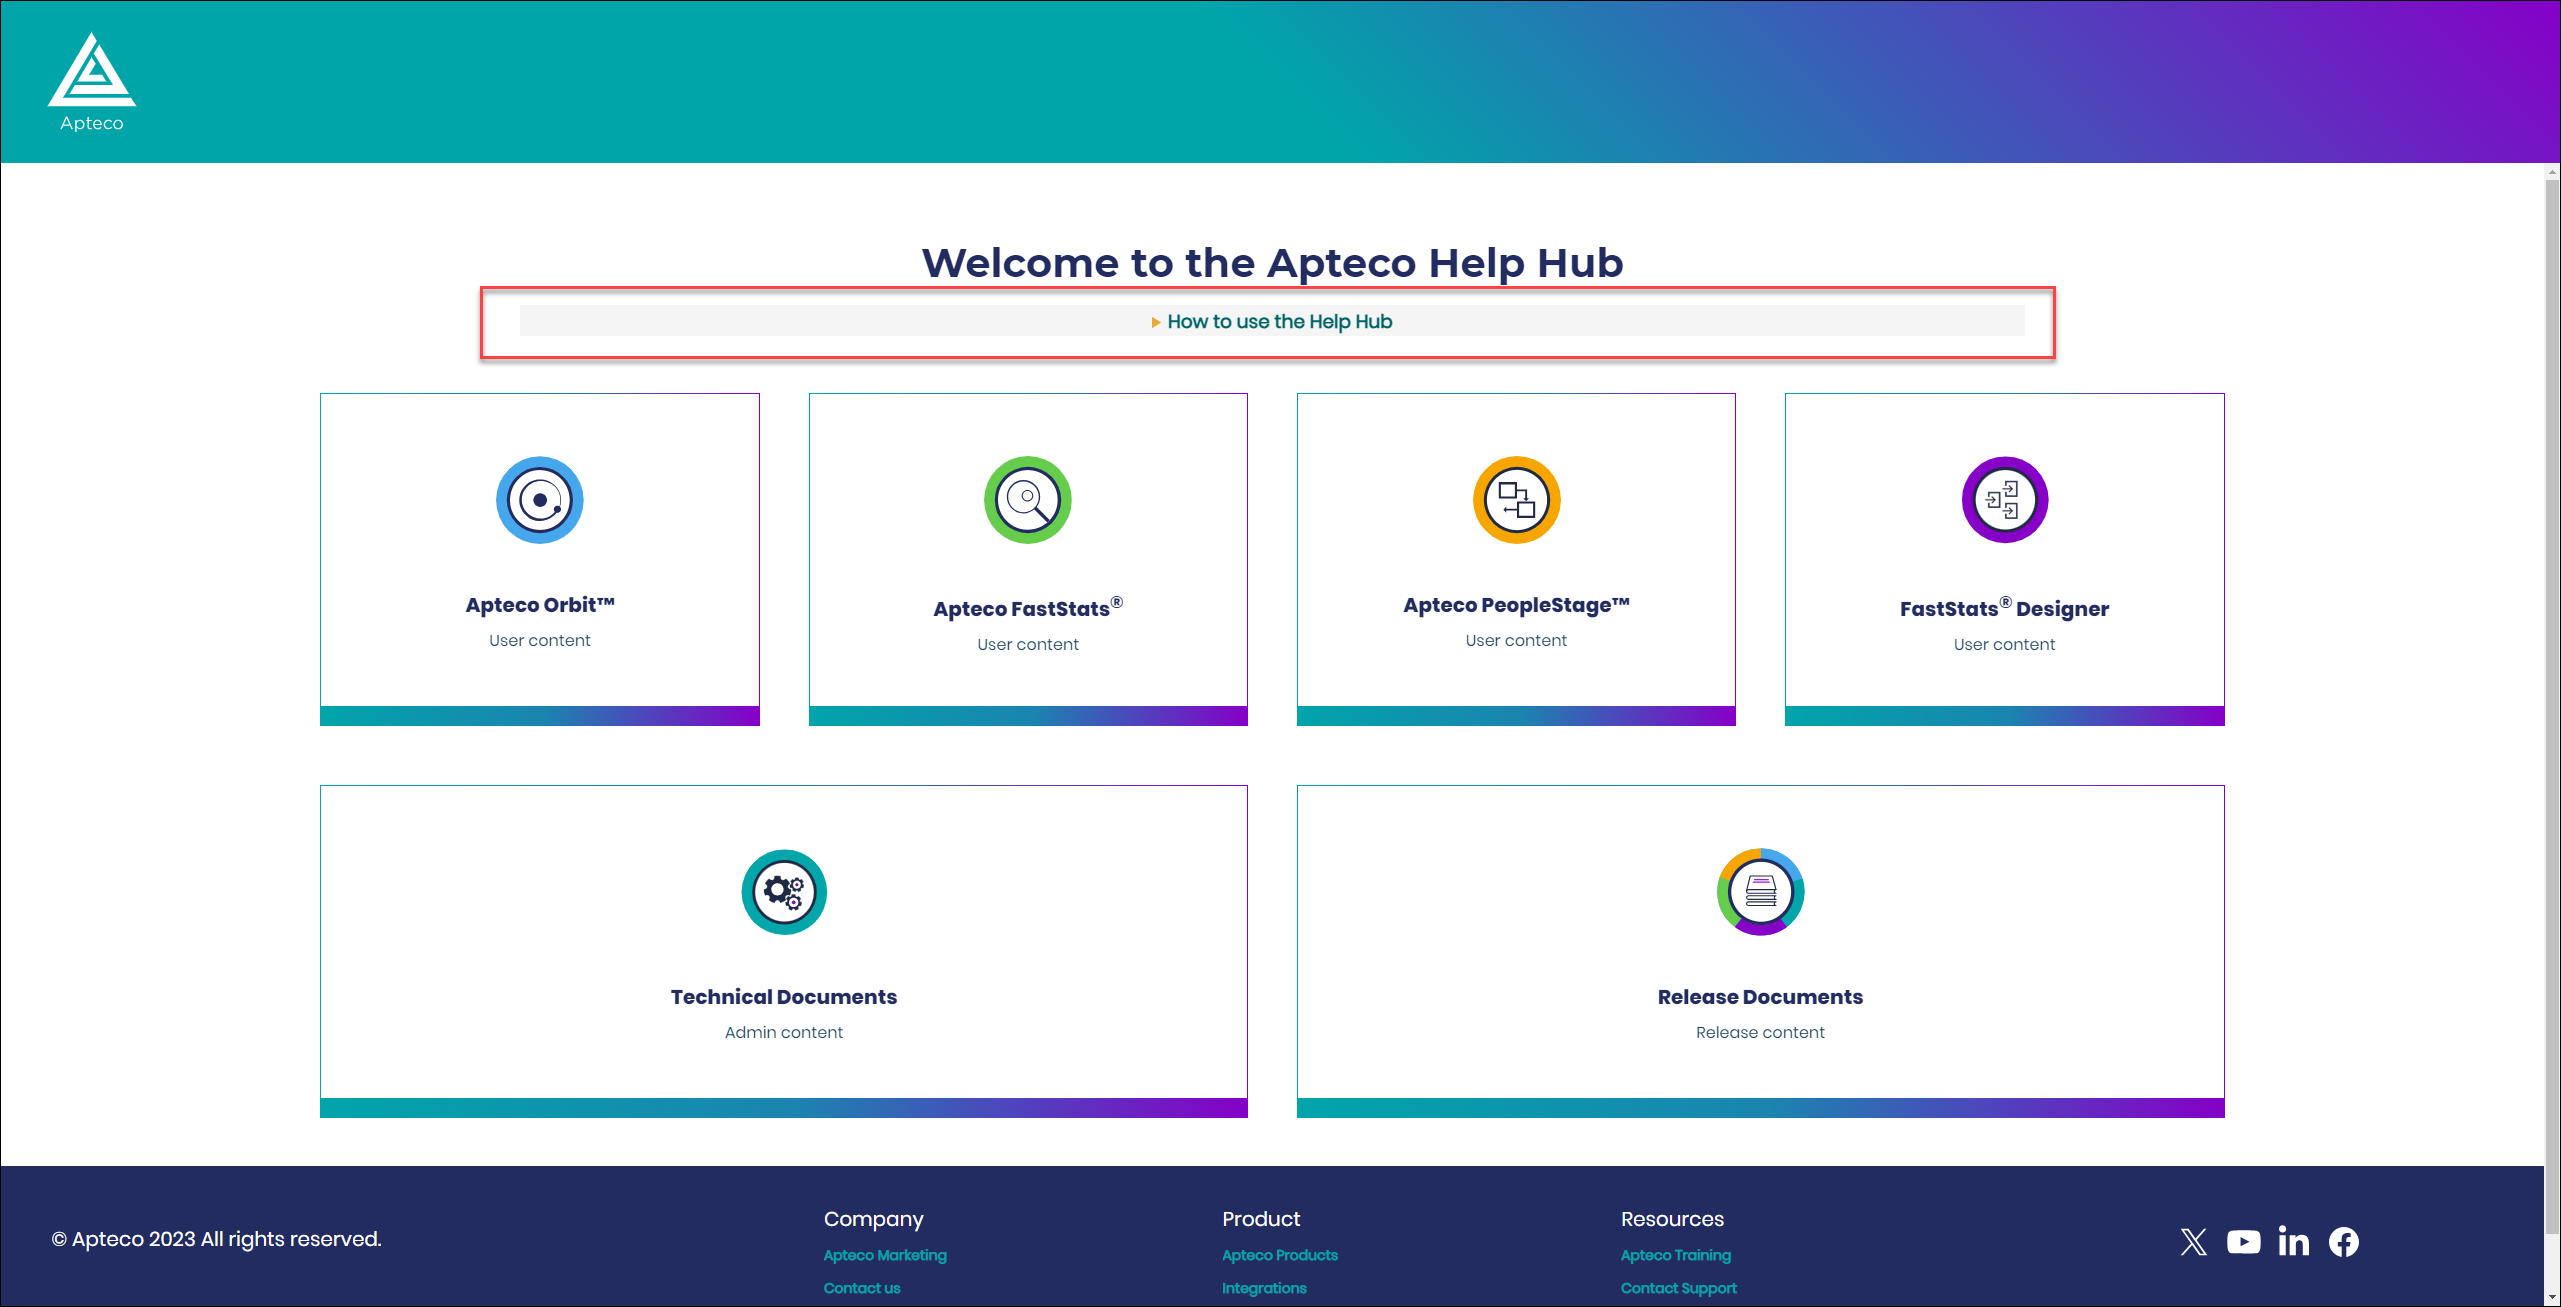
Task: Click the Contact us link
Action: (861, 1288)
